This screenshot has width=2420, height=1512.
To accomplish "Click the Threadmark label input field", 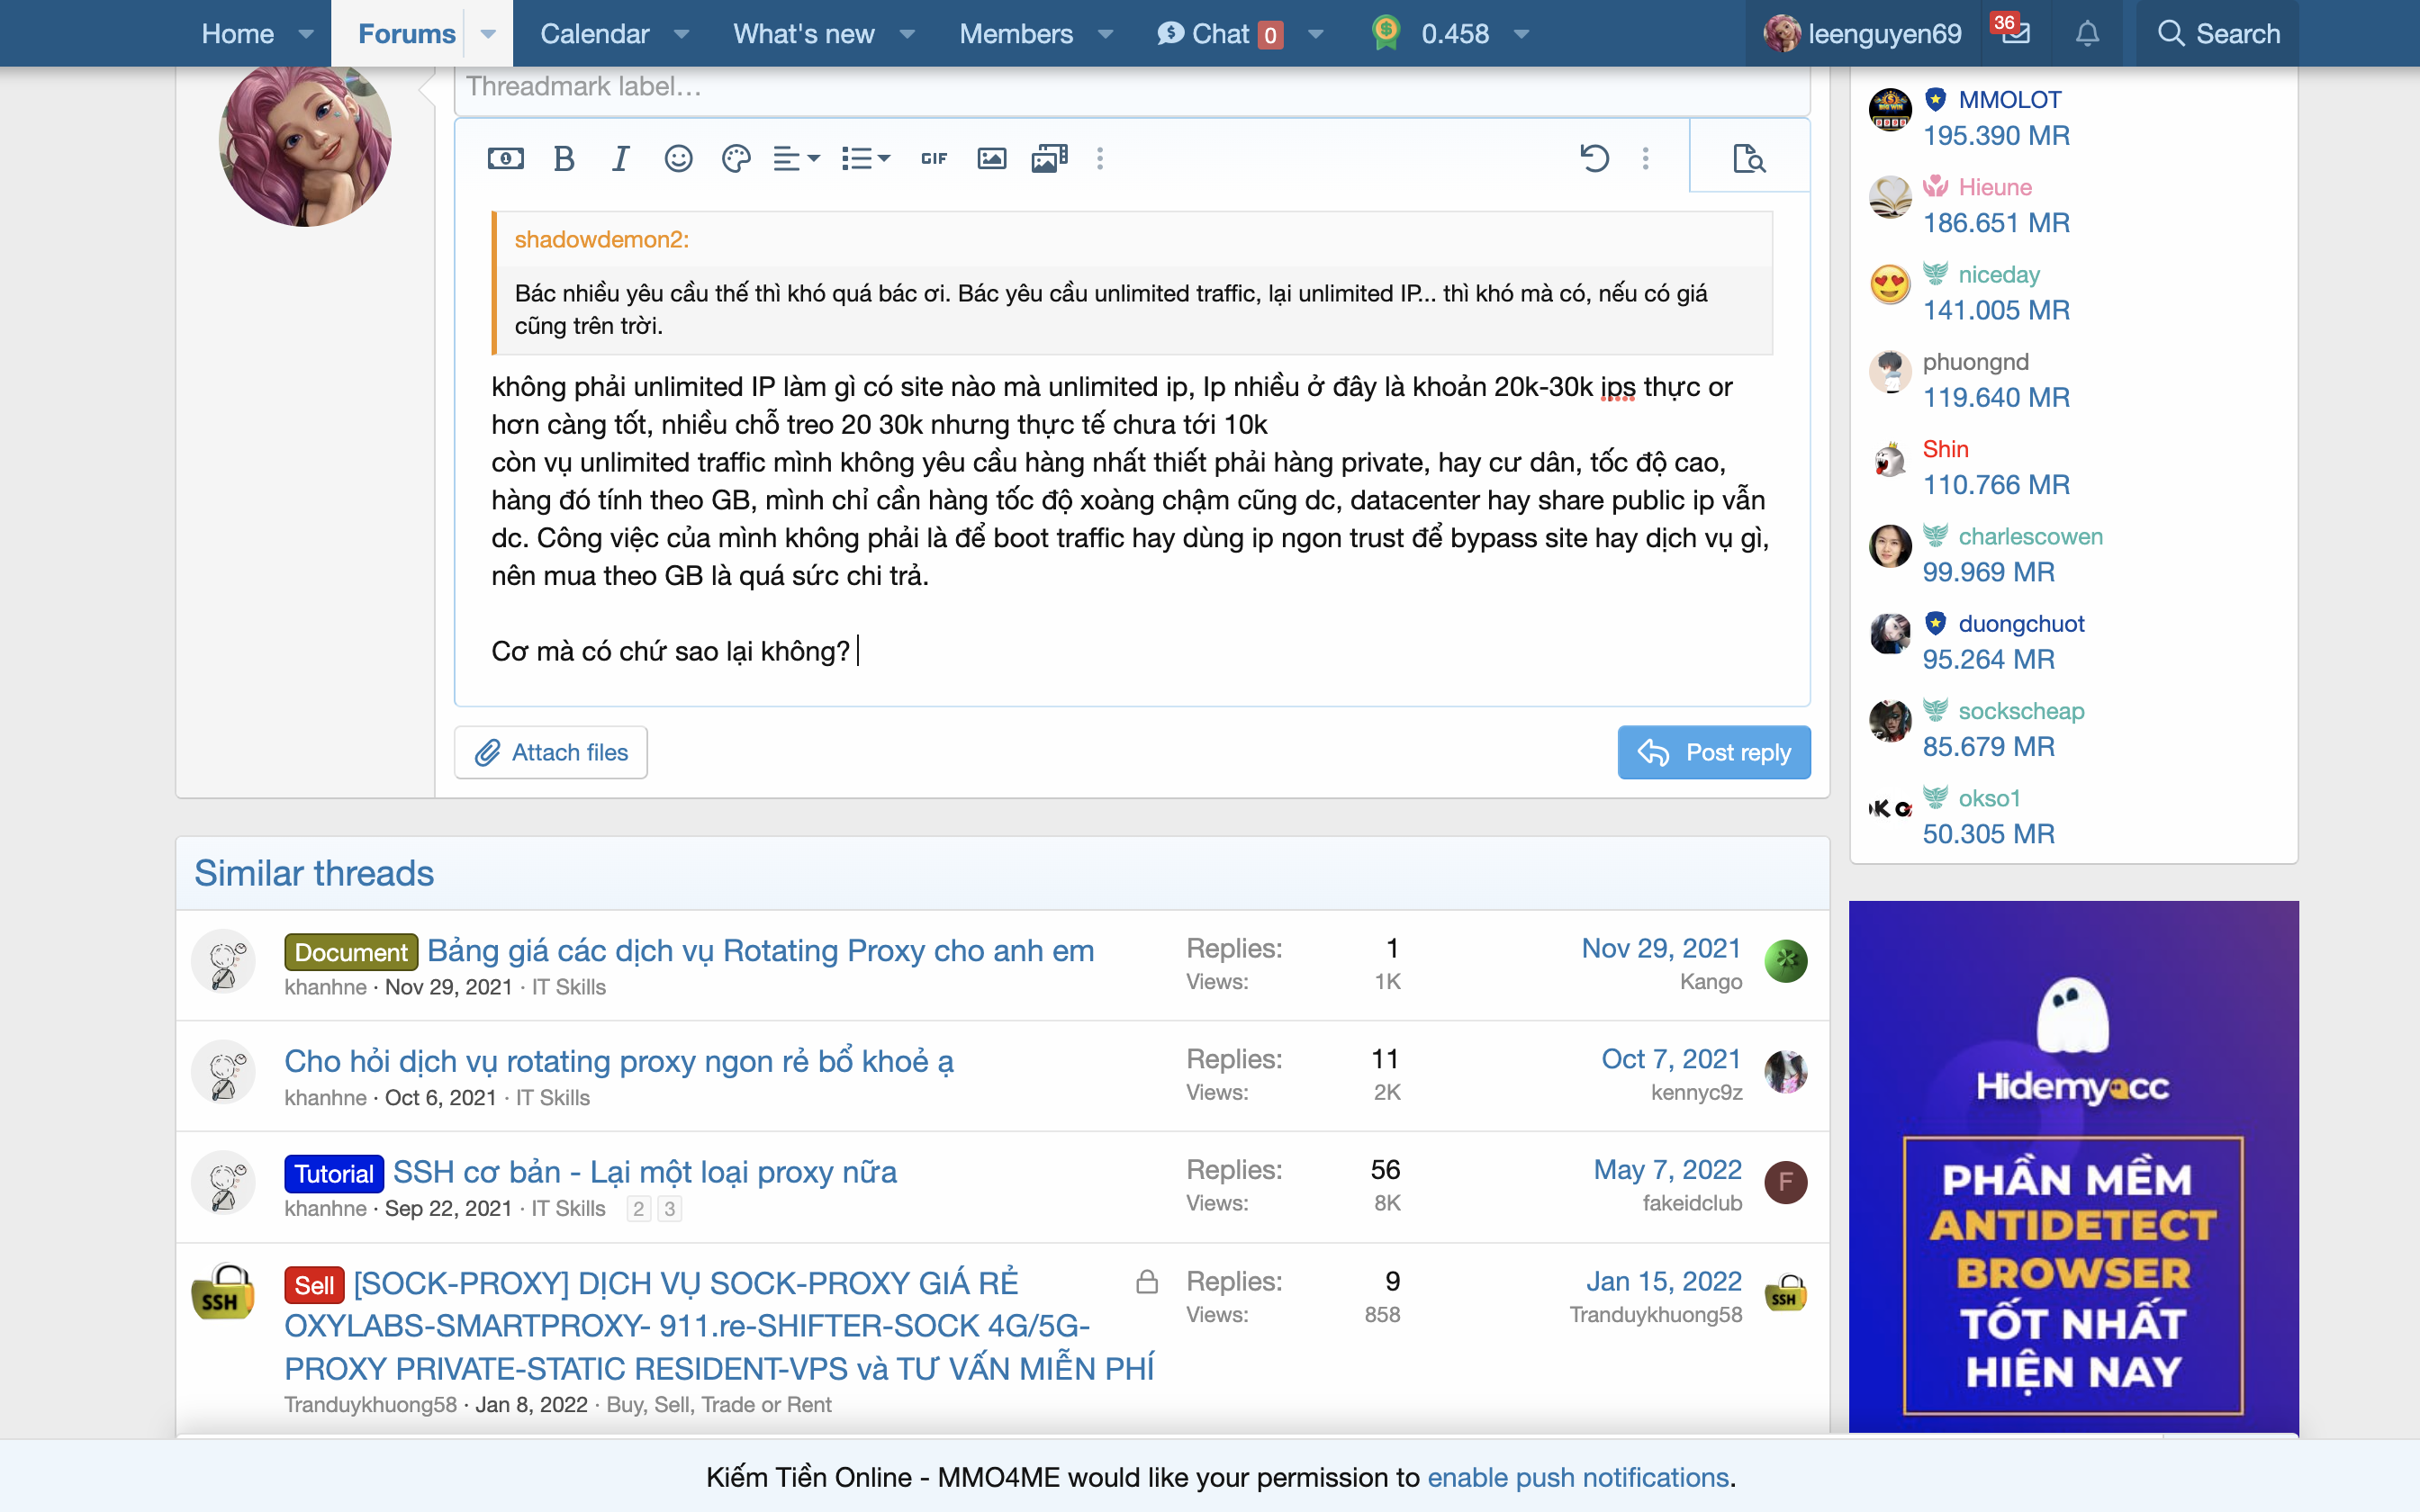I will pyautogui.click(x=1130, y=87).
